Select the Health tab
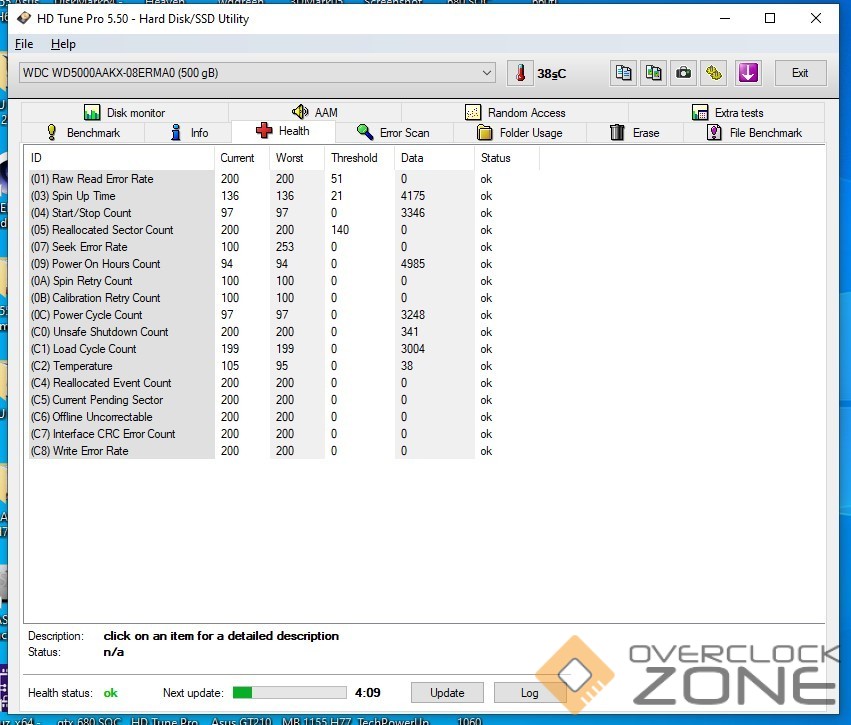851x725 pixels. 283,131
